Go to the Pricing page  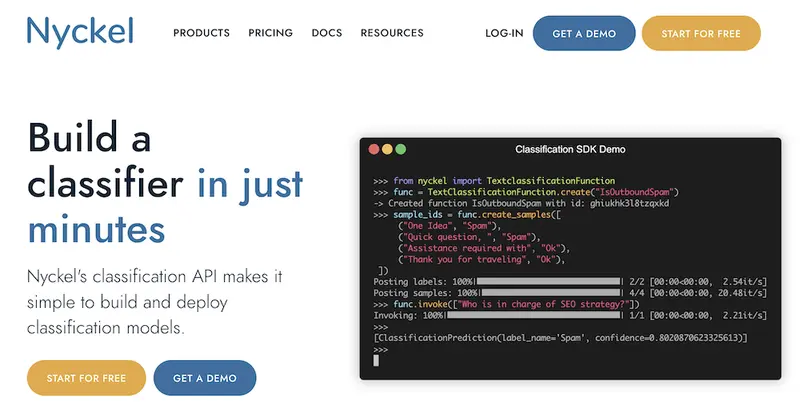[270, 33]
